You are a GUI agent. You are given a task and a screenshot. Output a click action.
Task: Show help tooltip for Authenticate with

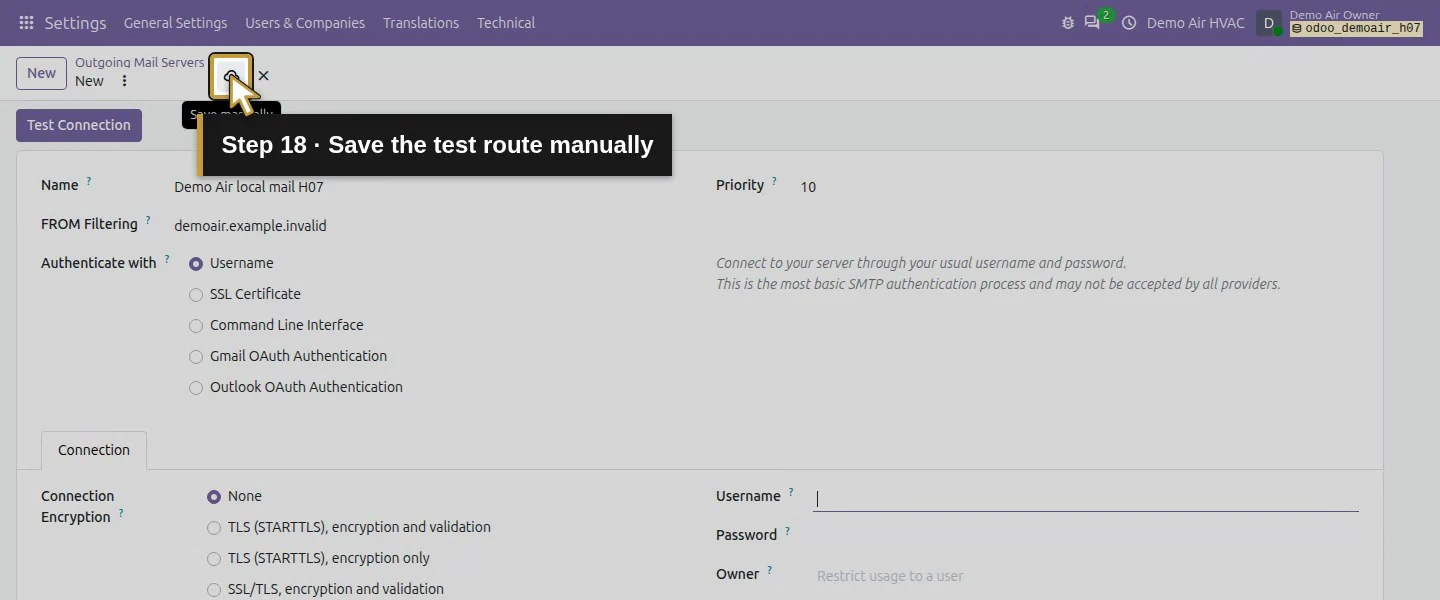(167, 259)
